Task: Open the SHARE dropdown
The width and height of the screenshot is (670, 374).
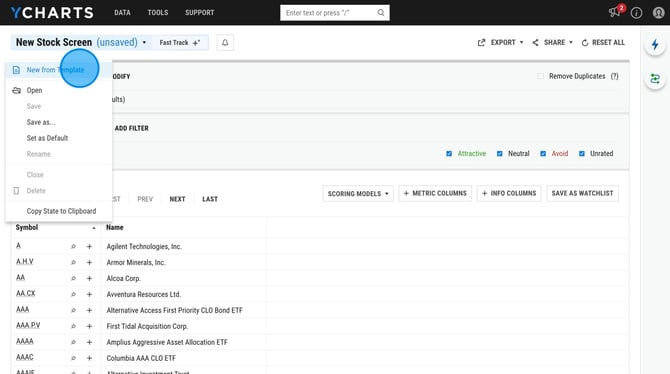Action: click(552, 42)
